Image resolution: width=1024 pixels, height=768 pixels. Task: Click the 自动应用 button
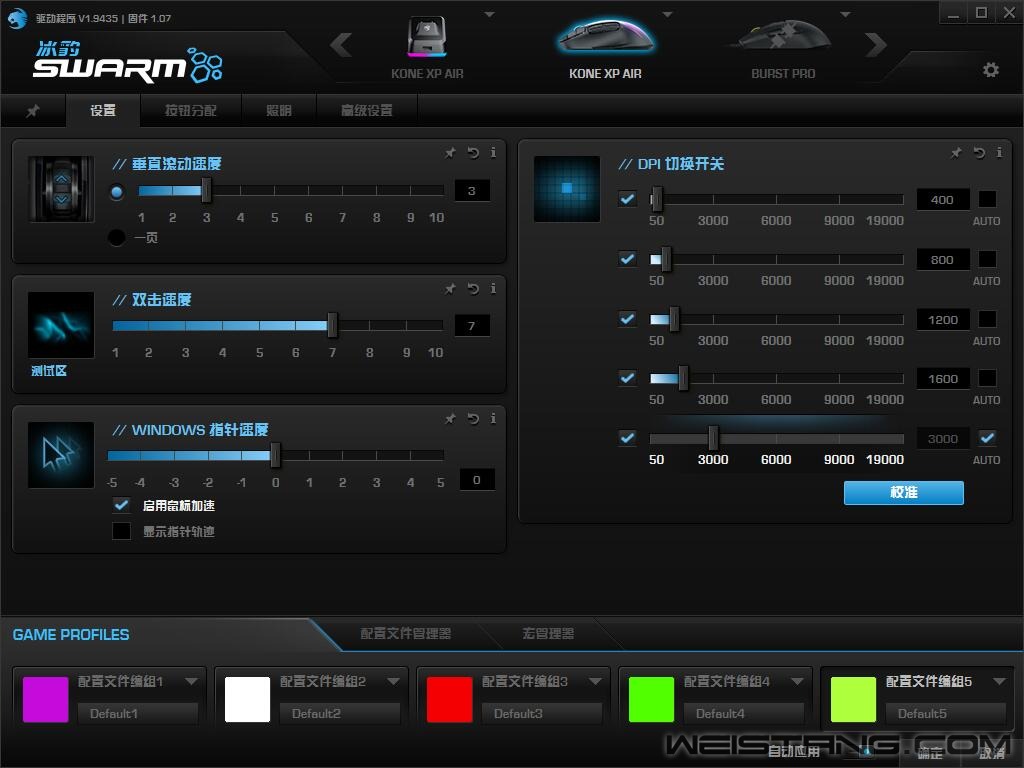(x=793, y=752)
